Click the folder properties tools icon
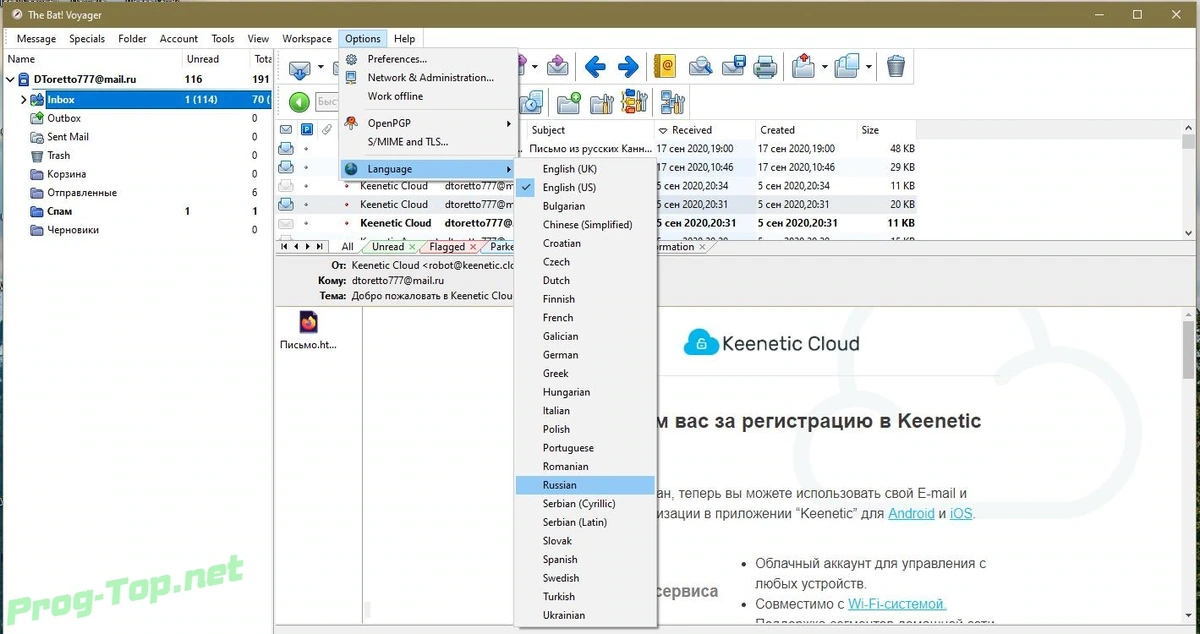This screenshot has height=634, width=1200. pos(601,102)
